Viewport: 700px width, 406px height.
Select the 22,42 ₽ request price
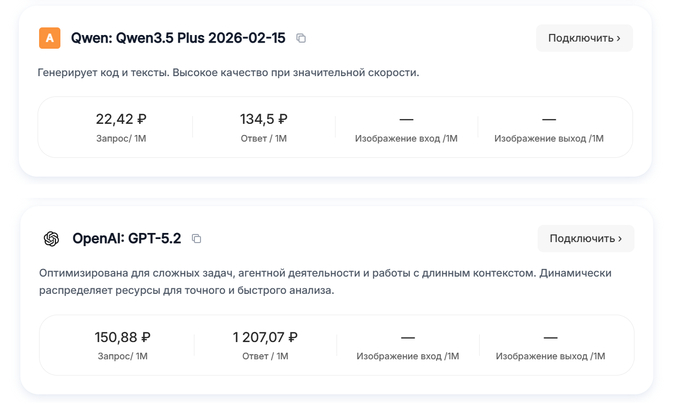(x=121, y=119)
